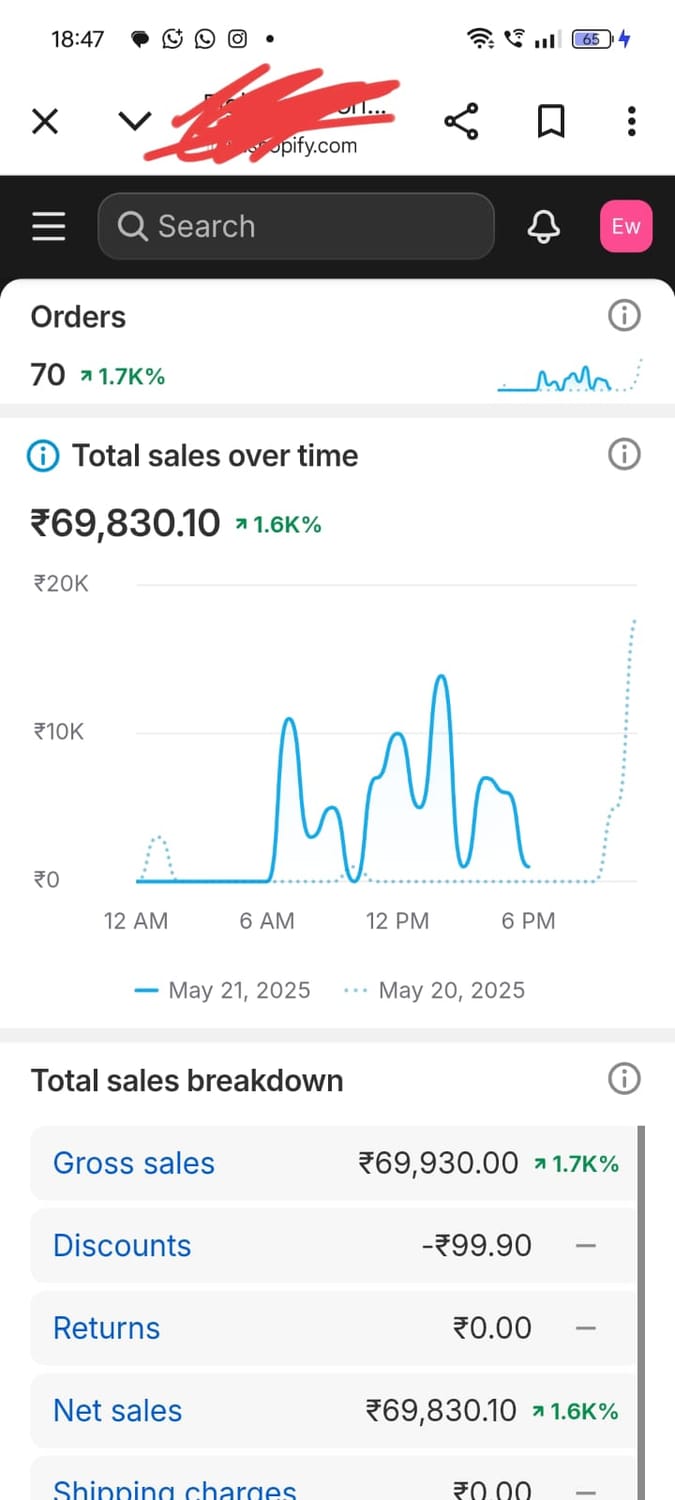Image resolution: width=675 pixels, height=1500 pixels.
Task: Tap the notifications bell icon
Action: (543, 226)
